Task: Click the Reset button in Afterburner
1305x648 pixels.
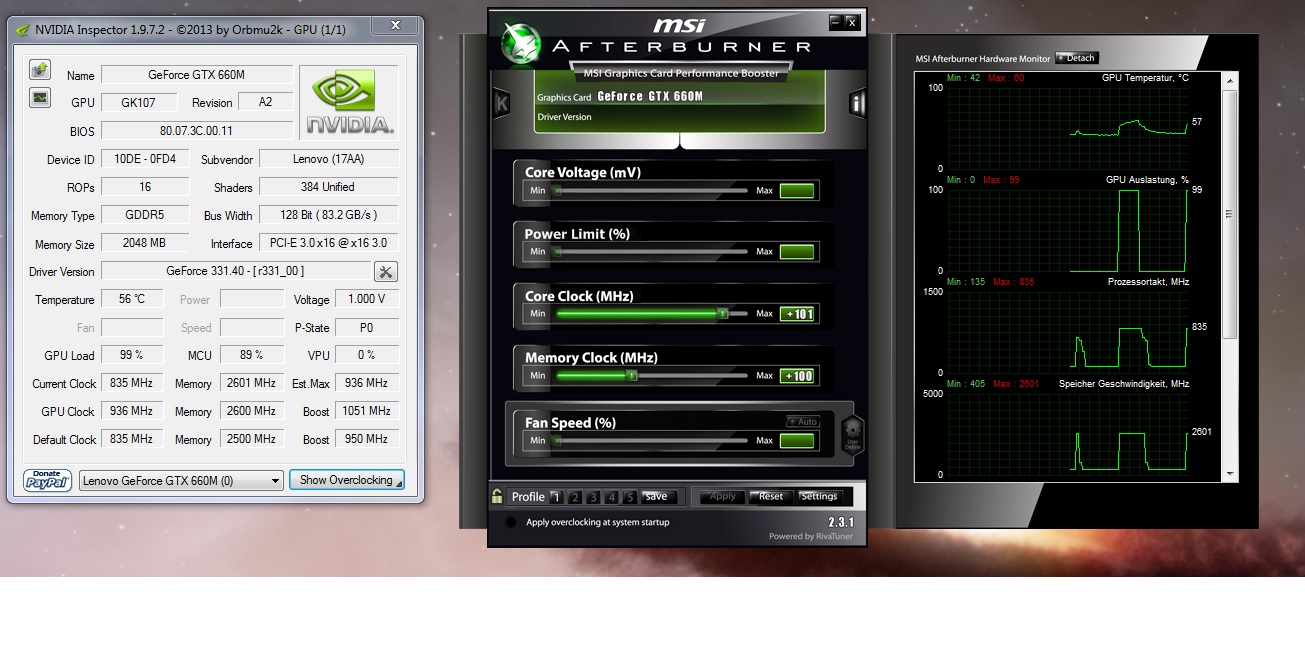Action: (771, 496)
